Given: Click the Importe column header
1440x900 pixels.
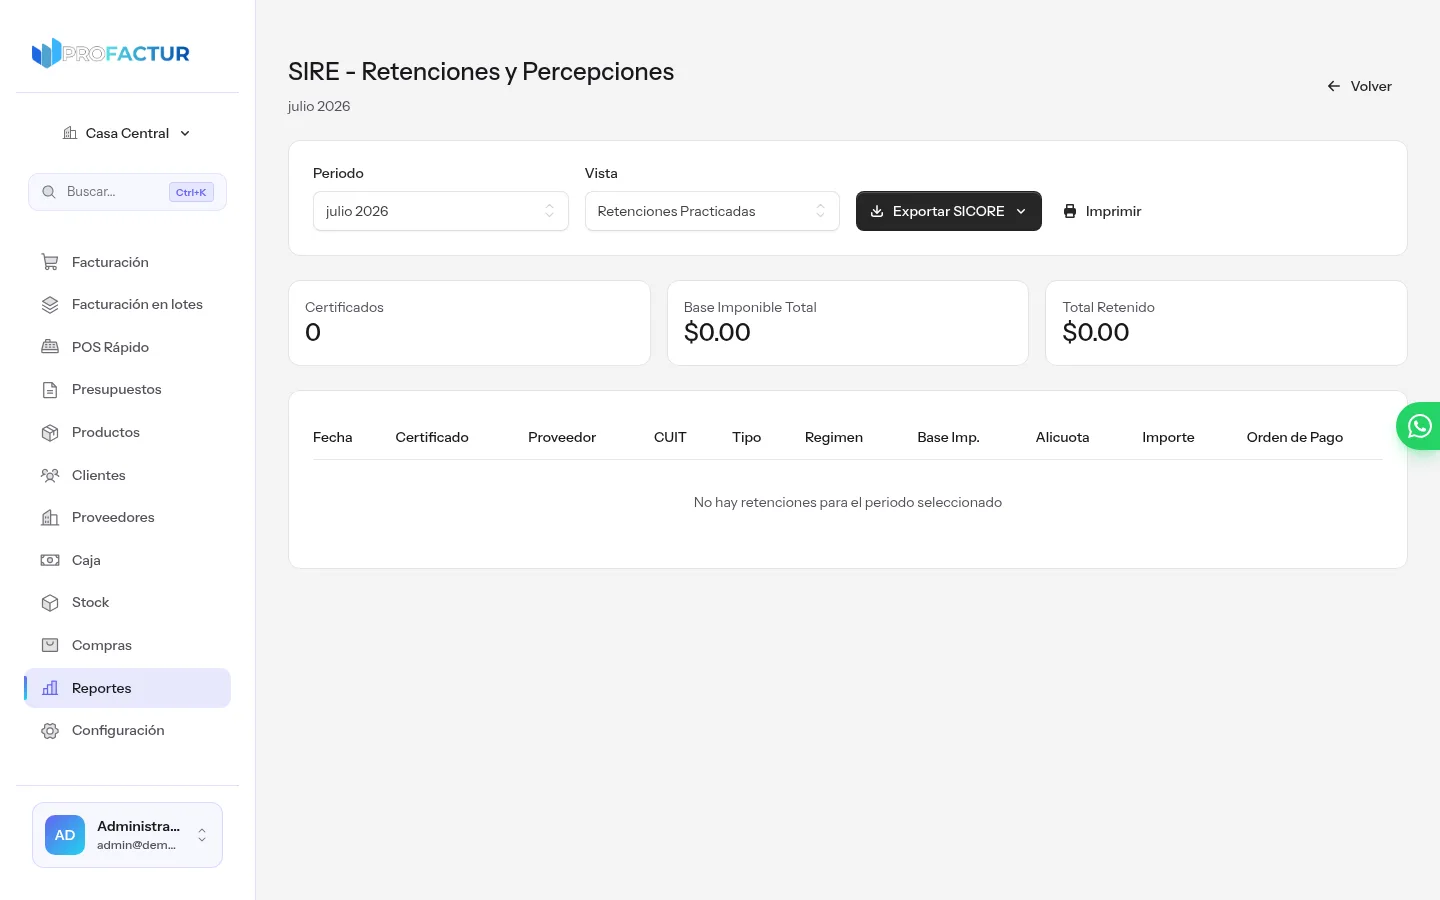Looking at the screenshot, I should pyautogui.click(x=1168, y=437).
